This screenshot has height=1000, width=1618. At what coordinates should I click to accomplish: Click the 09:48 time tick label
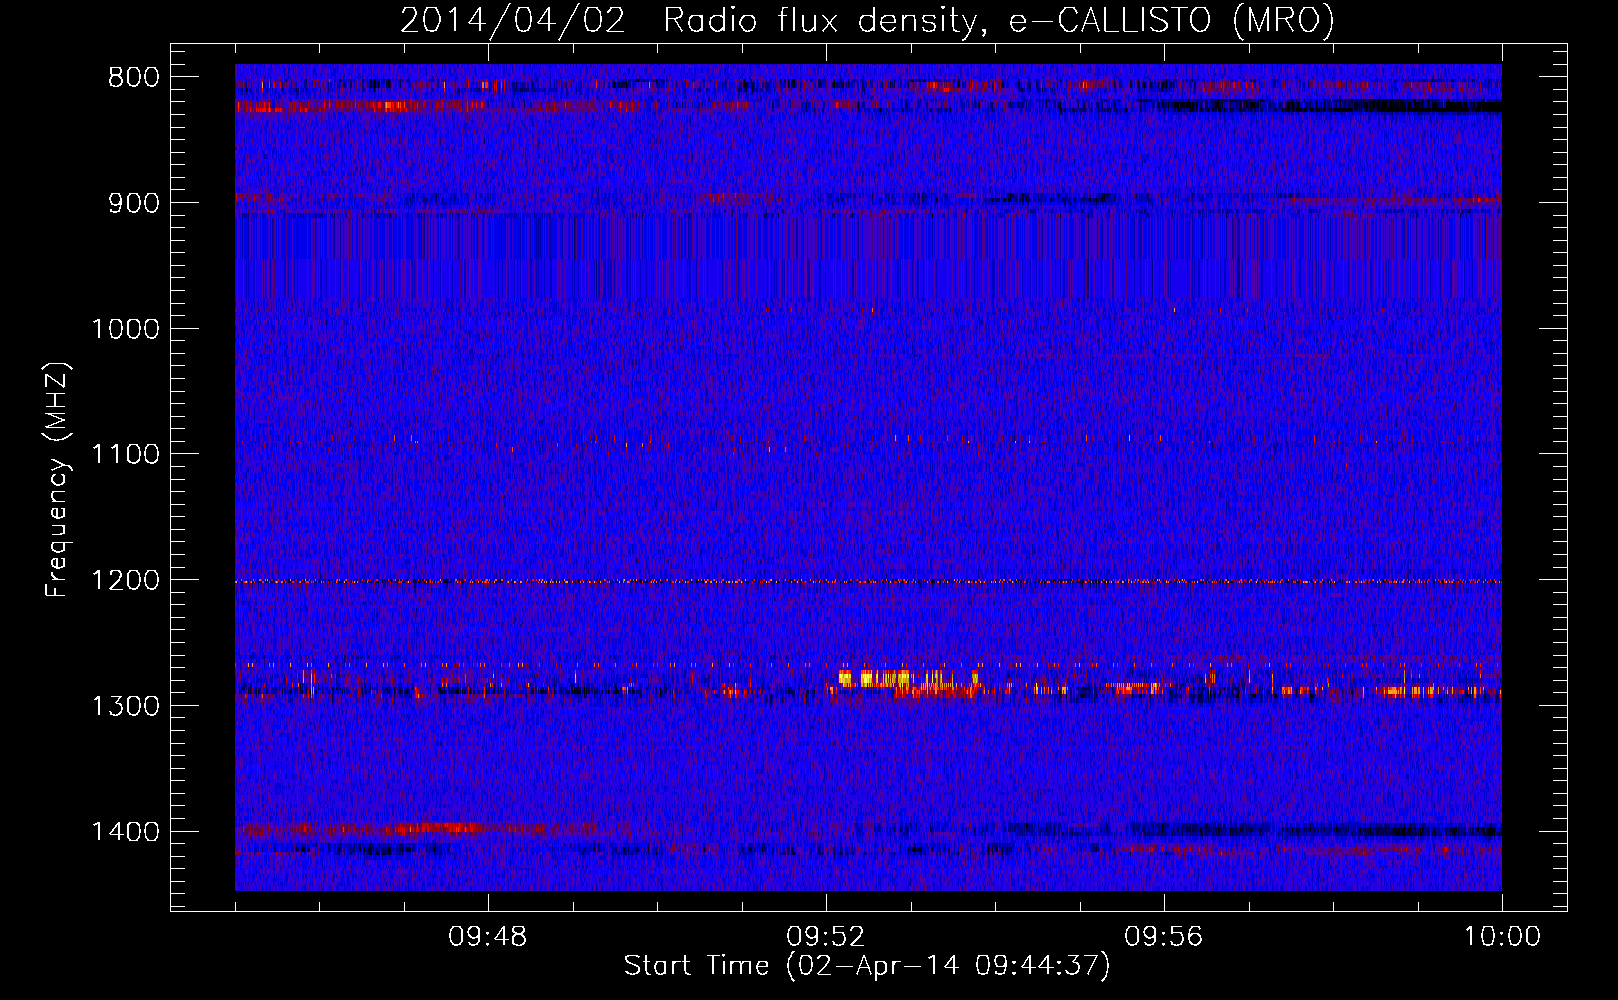tap(488, 937)
